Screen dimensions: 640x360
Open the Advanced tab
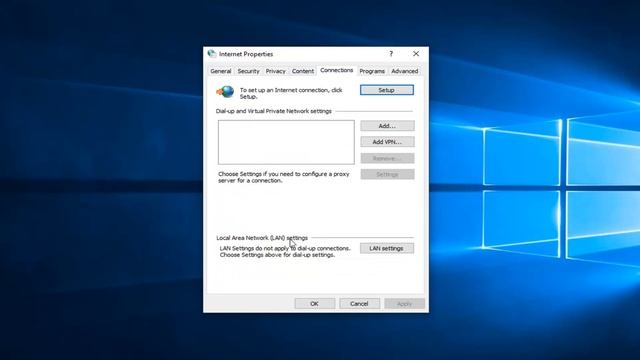point(404,71)
